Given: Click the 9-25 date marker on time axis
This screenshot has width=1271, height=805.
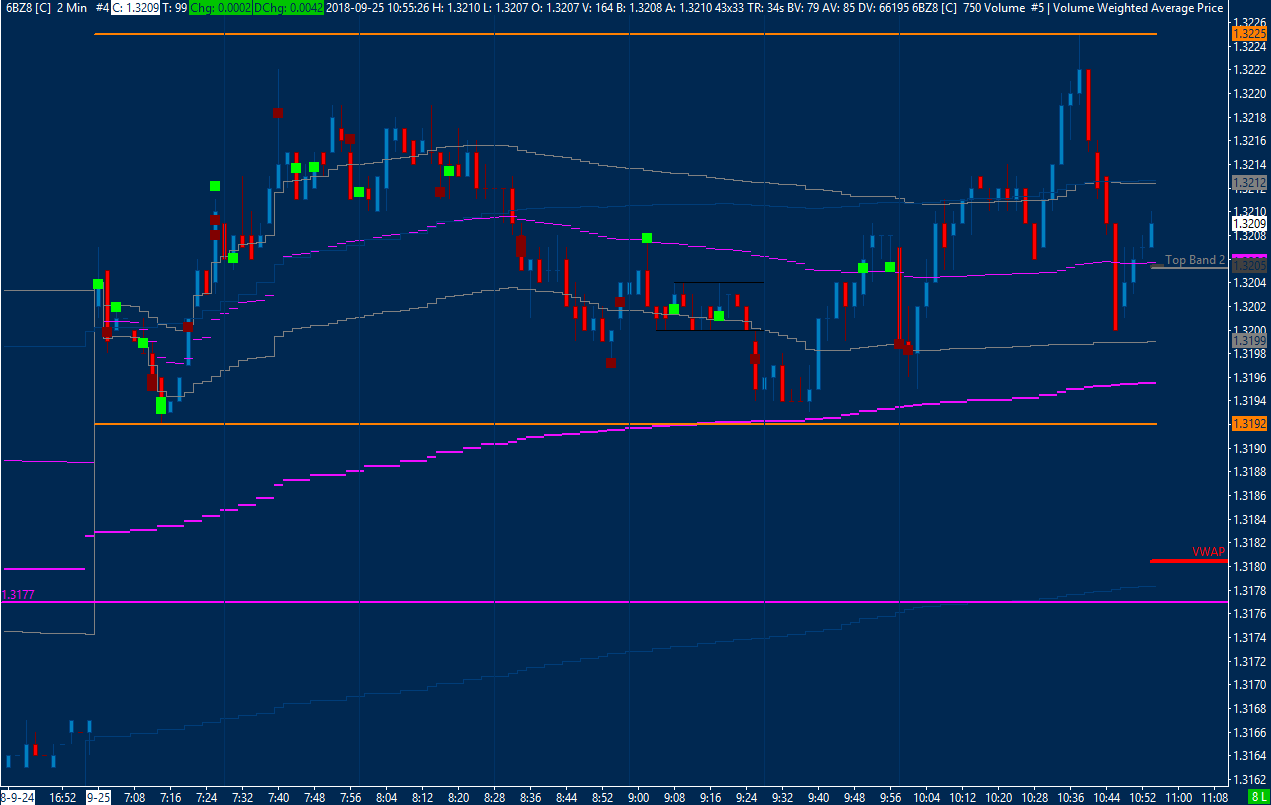Looking at the screenshot, I should point(97,798).
